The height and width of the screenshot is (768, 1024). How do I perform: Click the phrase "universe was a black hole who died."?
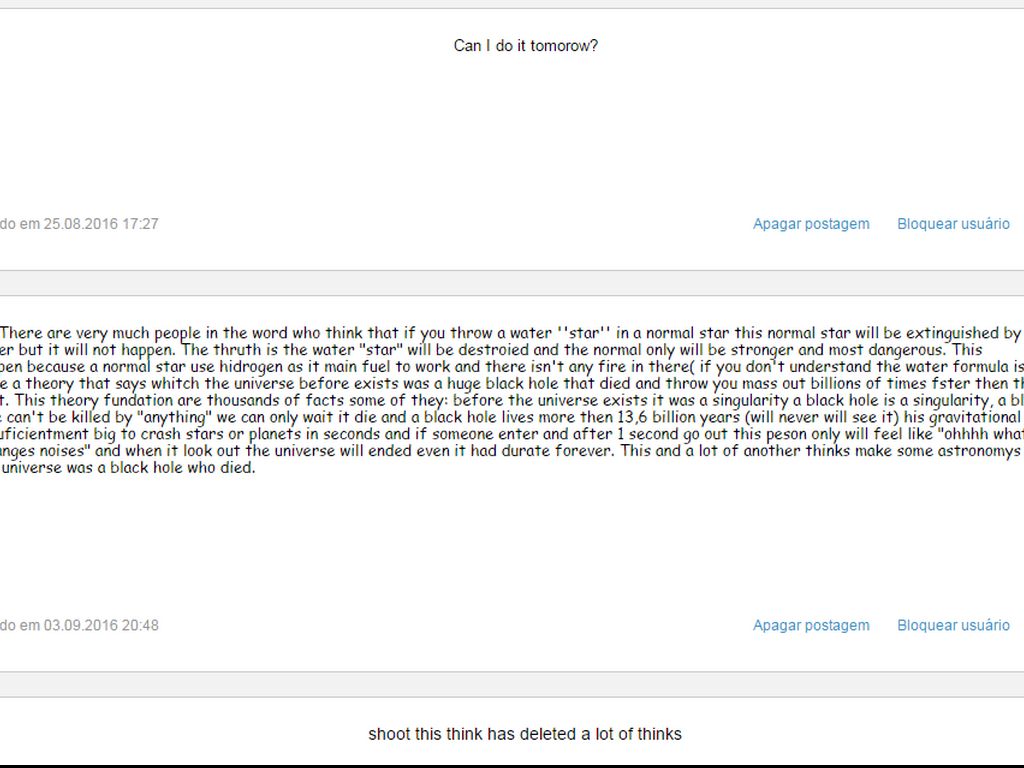point(128,468)
